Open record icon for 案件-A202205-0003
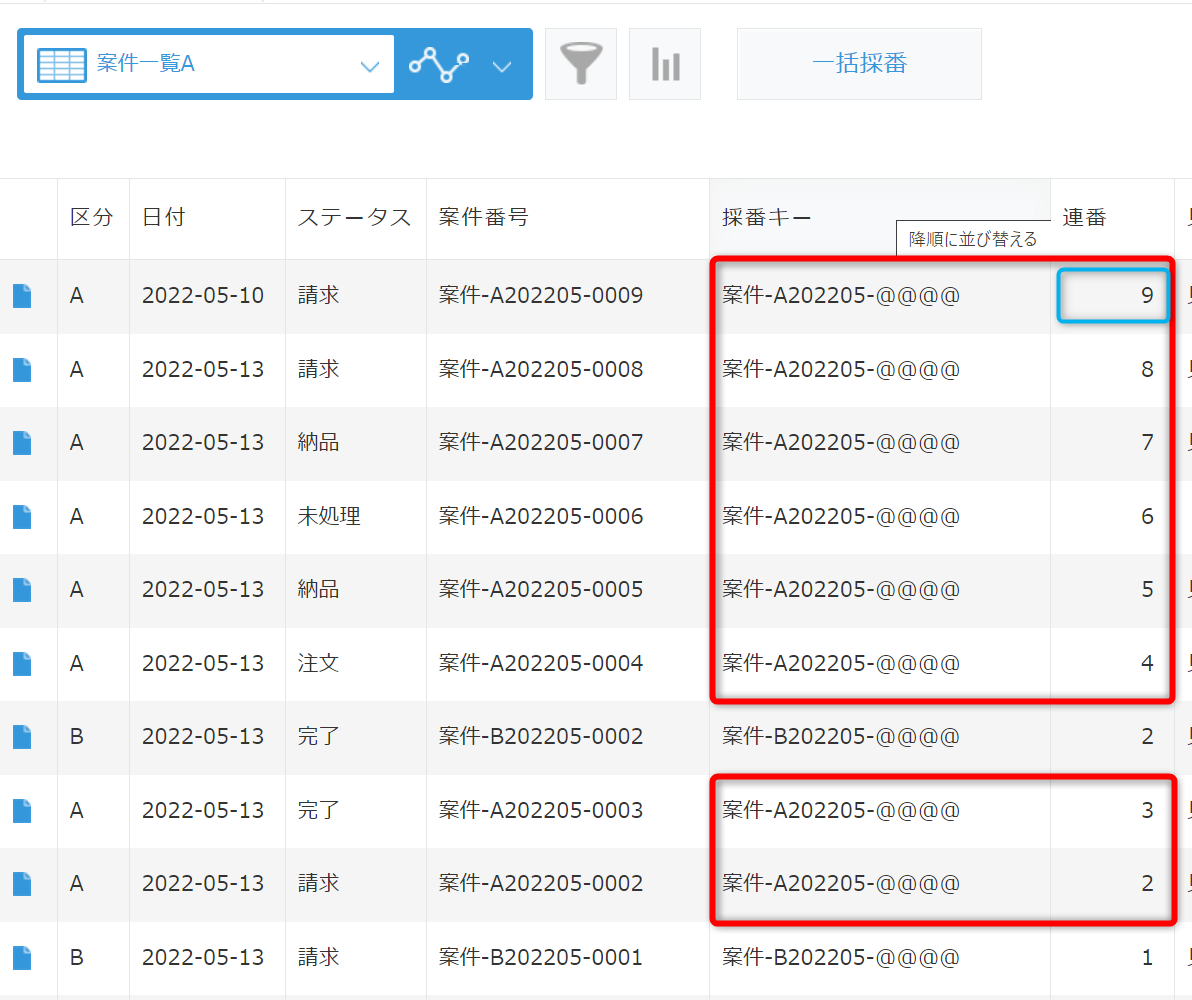This screenshot has height=1000, width=1192. pos(22,811)
